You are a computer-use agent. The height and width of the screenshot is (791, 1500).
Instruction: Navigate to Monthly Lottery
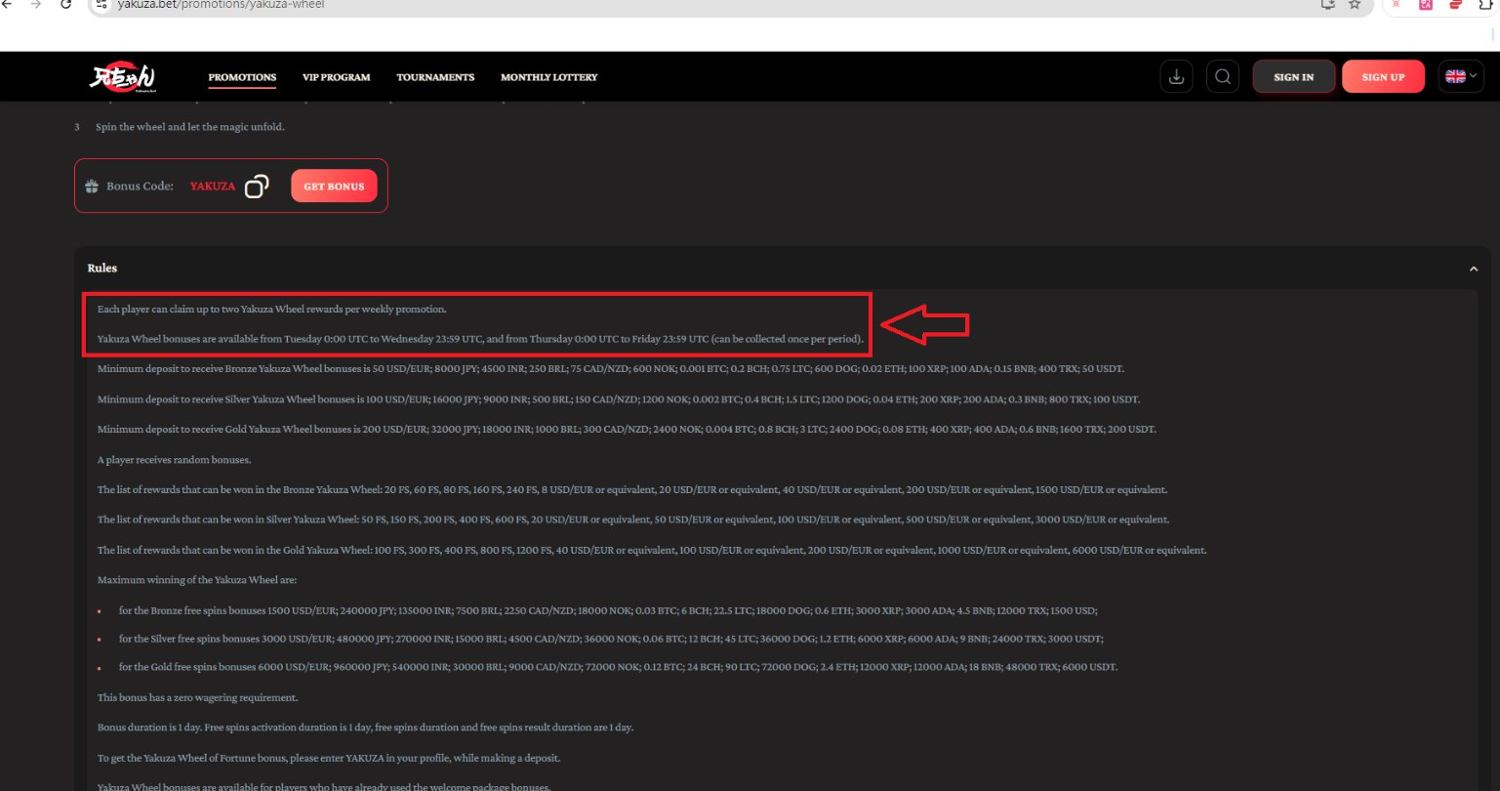pyautogui.click(x=549, y=77)
